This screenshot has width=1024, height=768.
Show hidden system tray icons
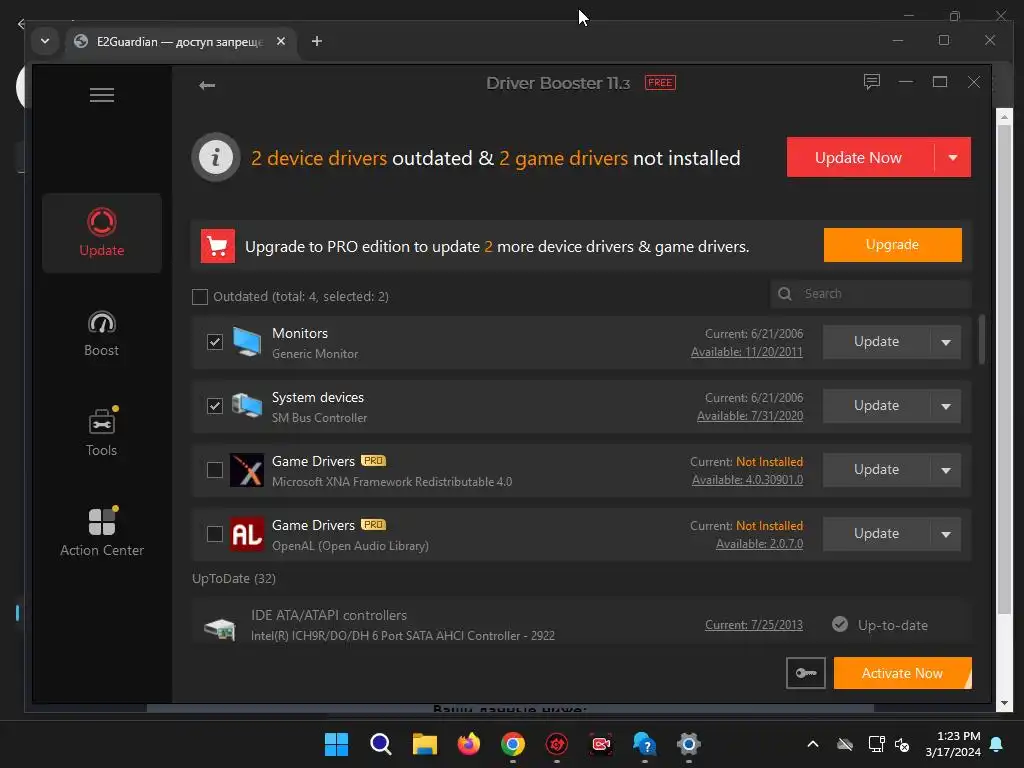(x=812, y=744)
